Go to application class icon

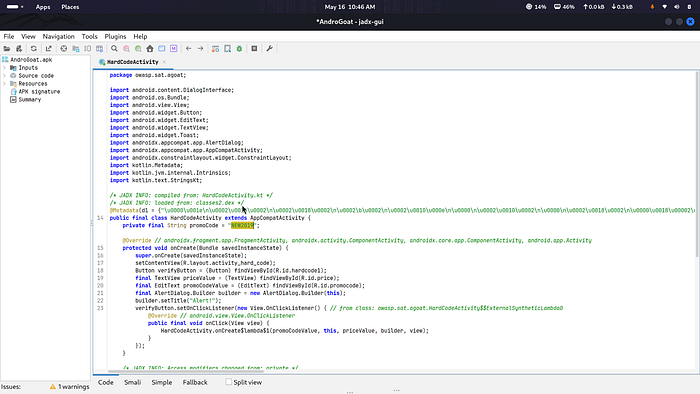(x=162, y=49)
